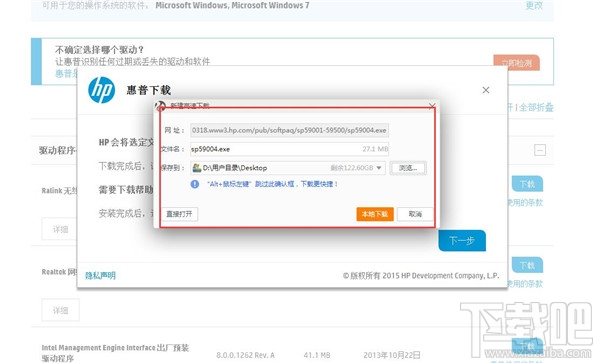Click 取消 in the download dialog
Image resolution: width=600 pixels, height=363 pixels.
point(415,214)
